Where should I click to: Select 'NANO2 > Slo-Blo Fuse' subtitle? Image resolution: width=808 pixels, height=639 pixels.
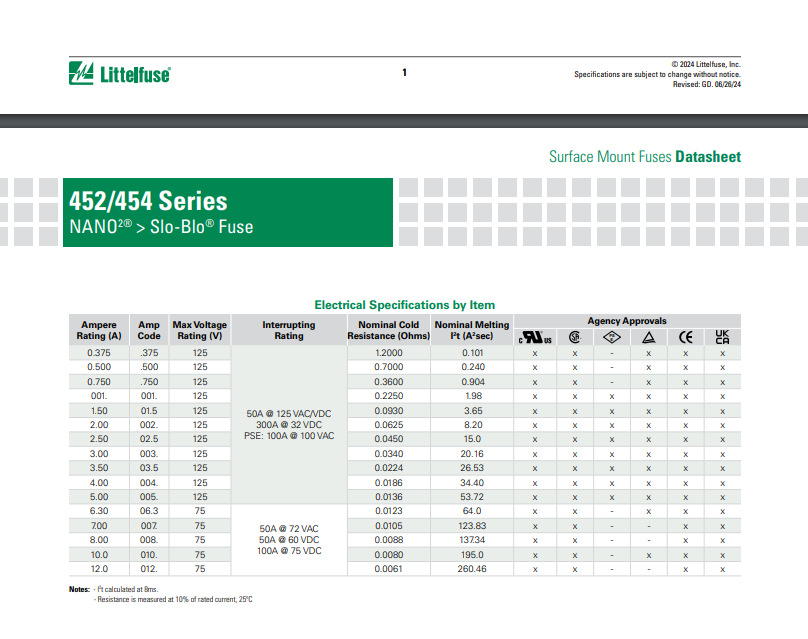[x=161, y=227]
